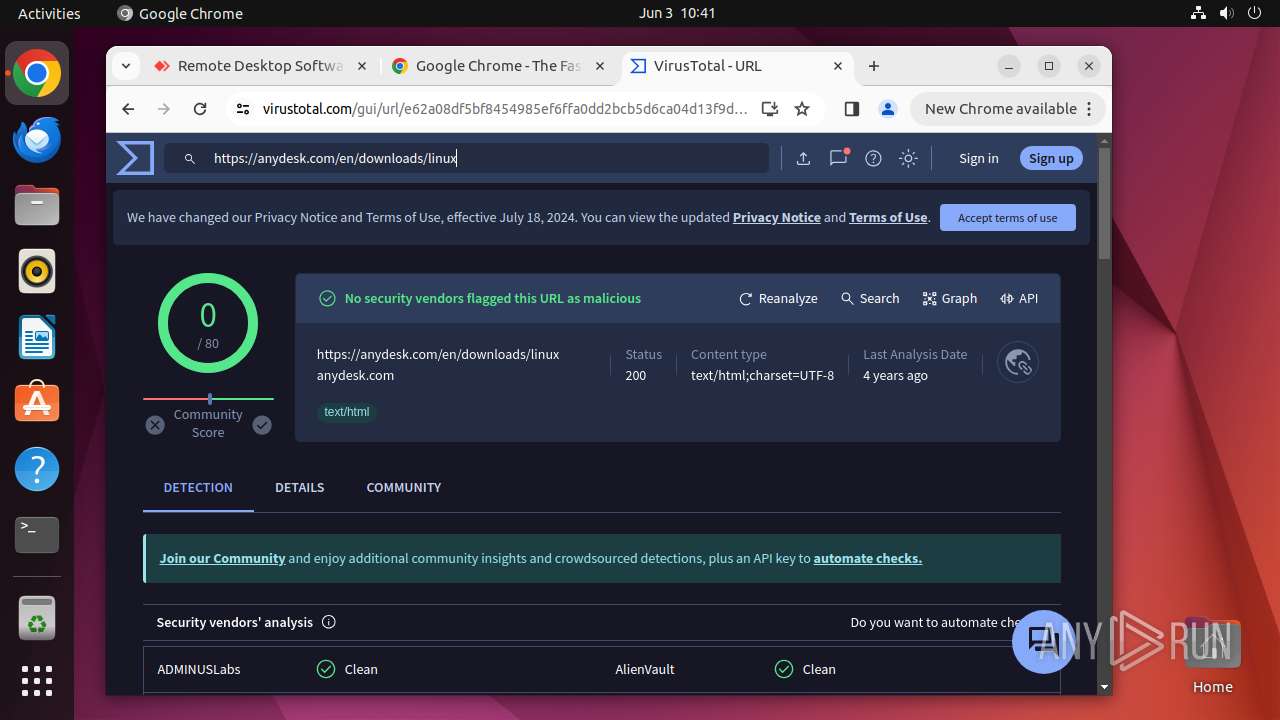The width and height of the screenshot is (1280, 720).
Task: Open tab search dropdown arrow
Action: (x=125, y=66)
